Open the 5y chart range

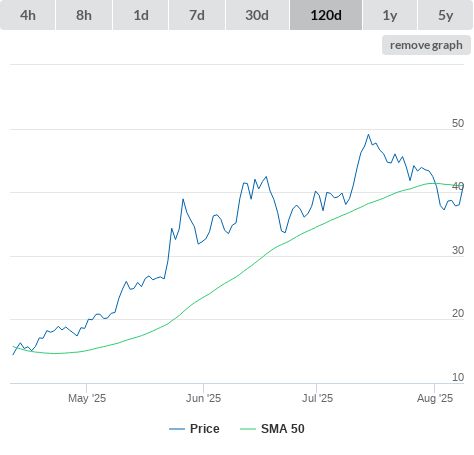(446, 15)
